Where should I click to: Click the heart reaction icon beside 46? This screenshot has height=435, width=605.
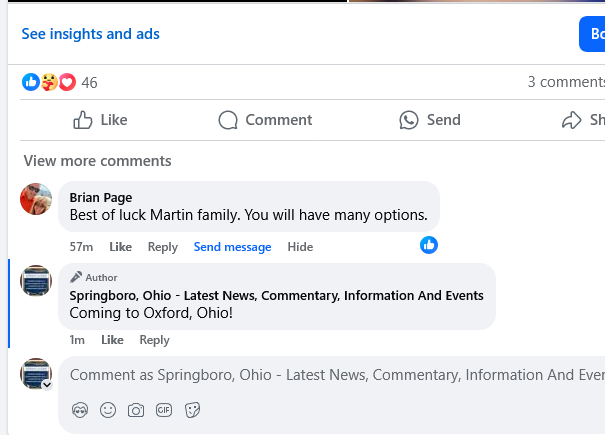tap(67, 82)
